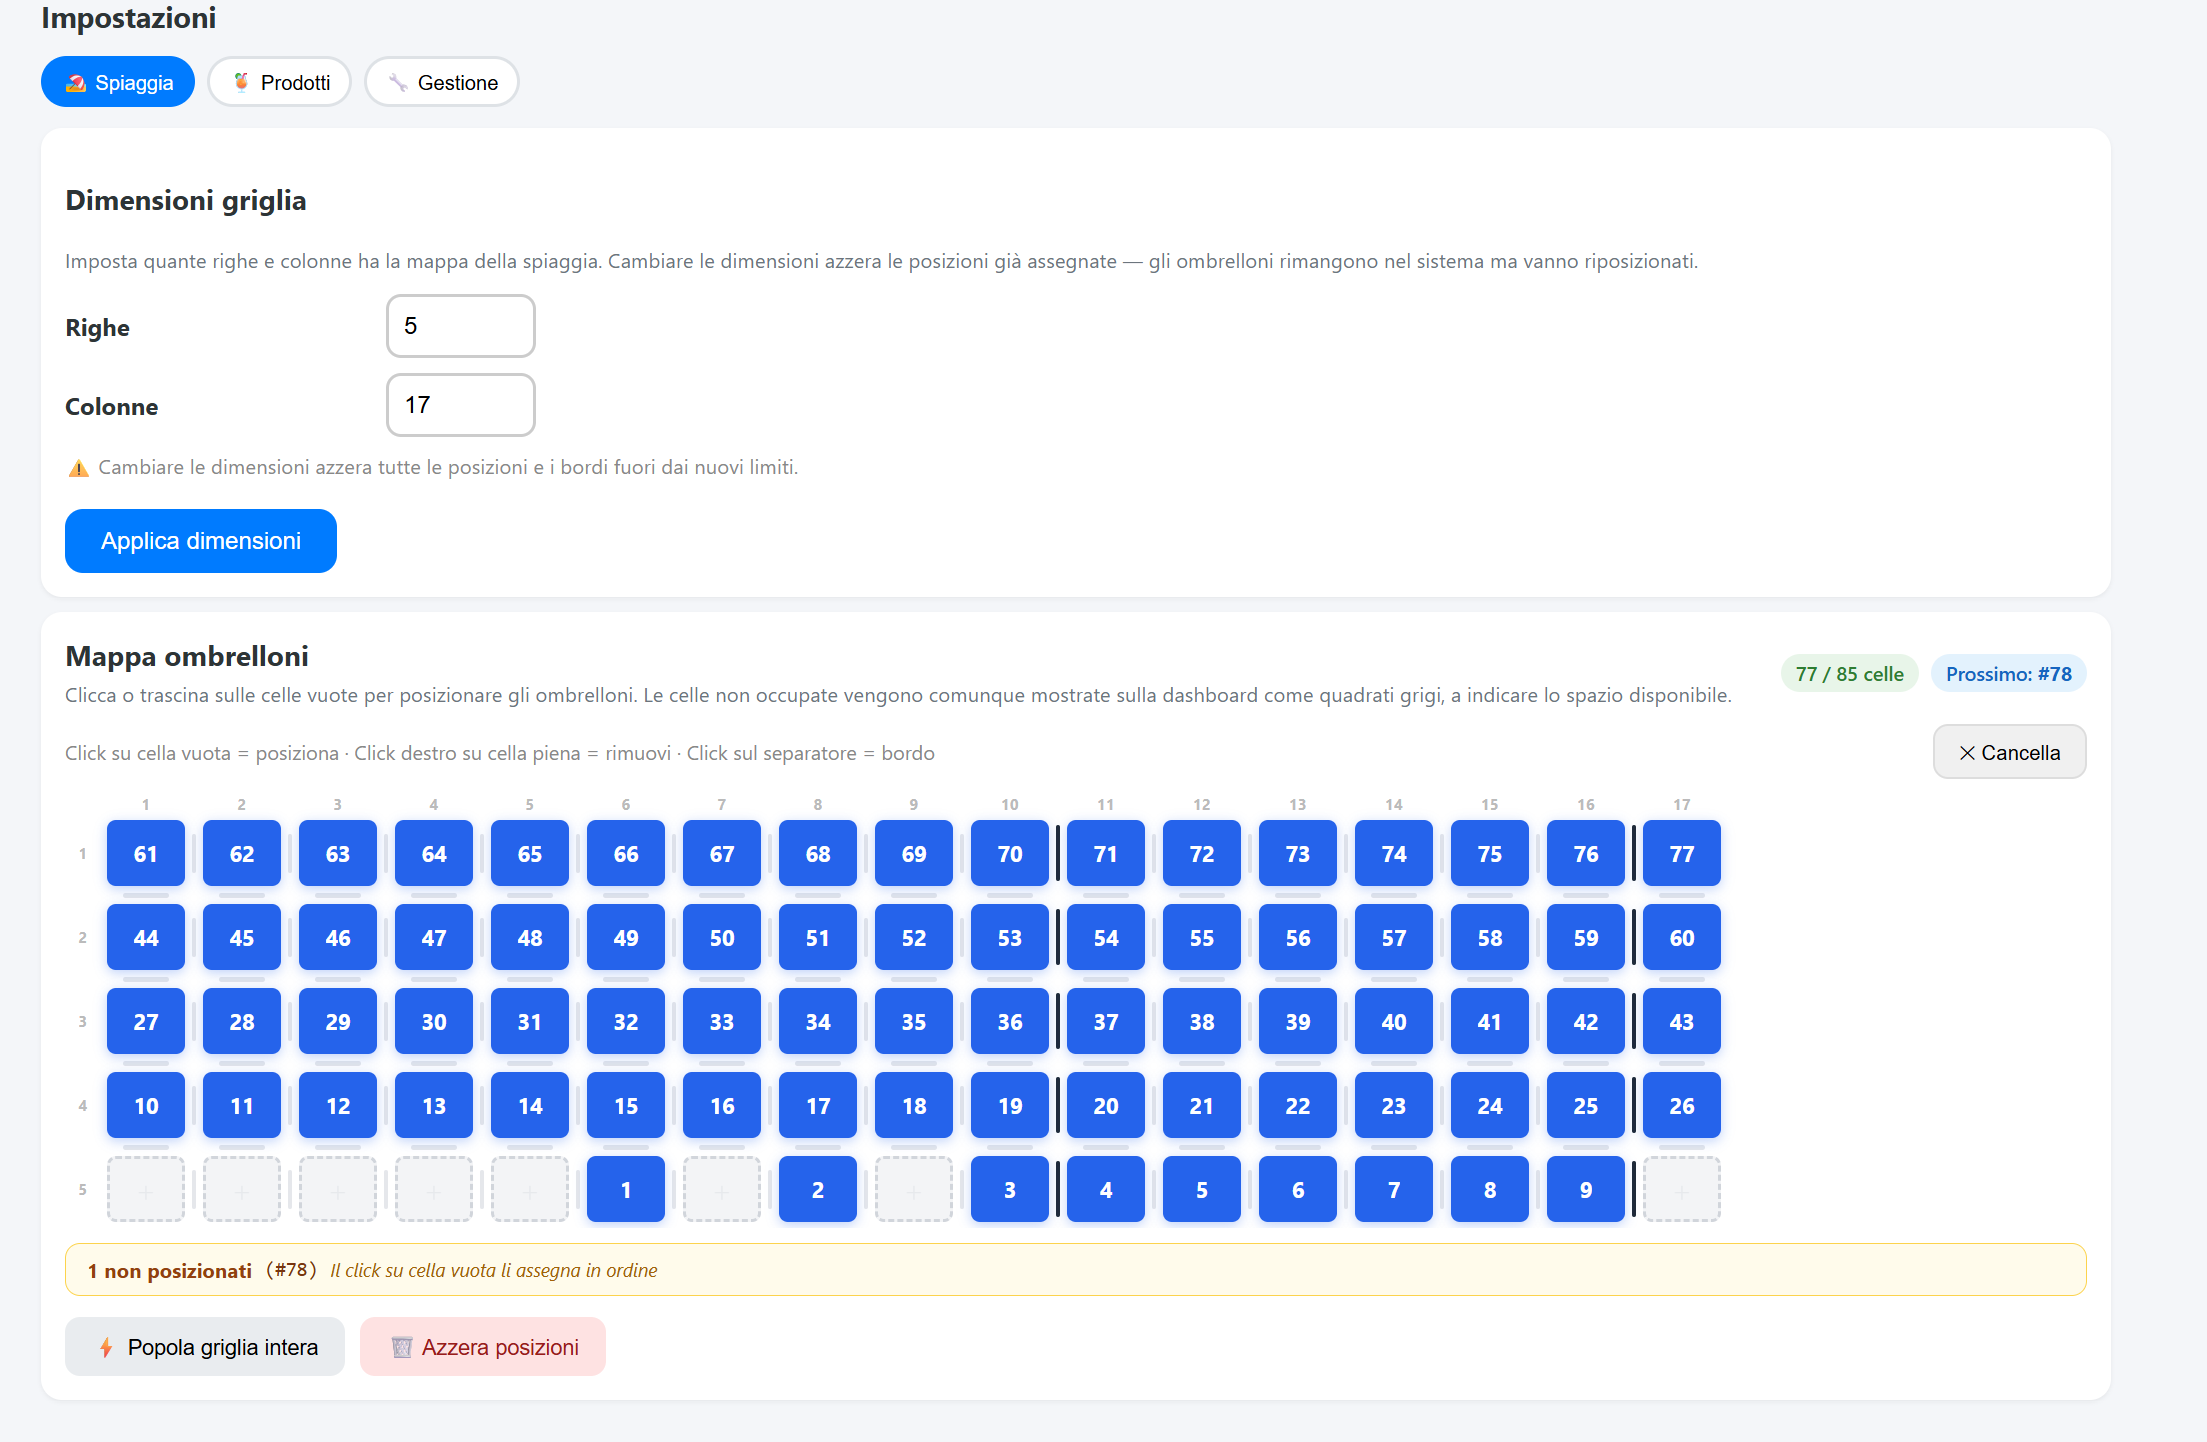Toggle border separator between cells 76 and 77
Image resolution: width=2207 pixels, height=1442 pixels.
point(1634,854)
